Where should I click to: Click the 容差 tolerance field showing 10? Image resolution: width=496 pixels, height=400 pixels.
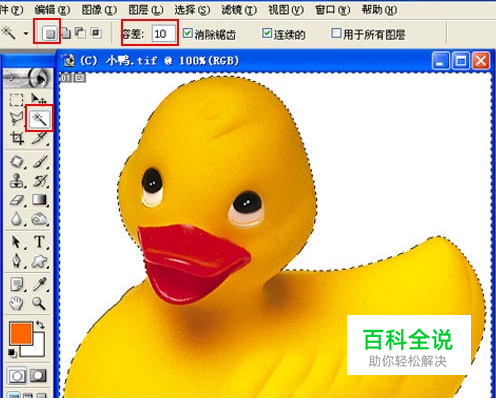pos(163,33)
